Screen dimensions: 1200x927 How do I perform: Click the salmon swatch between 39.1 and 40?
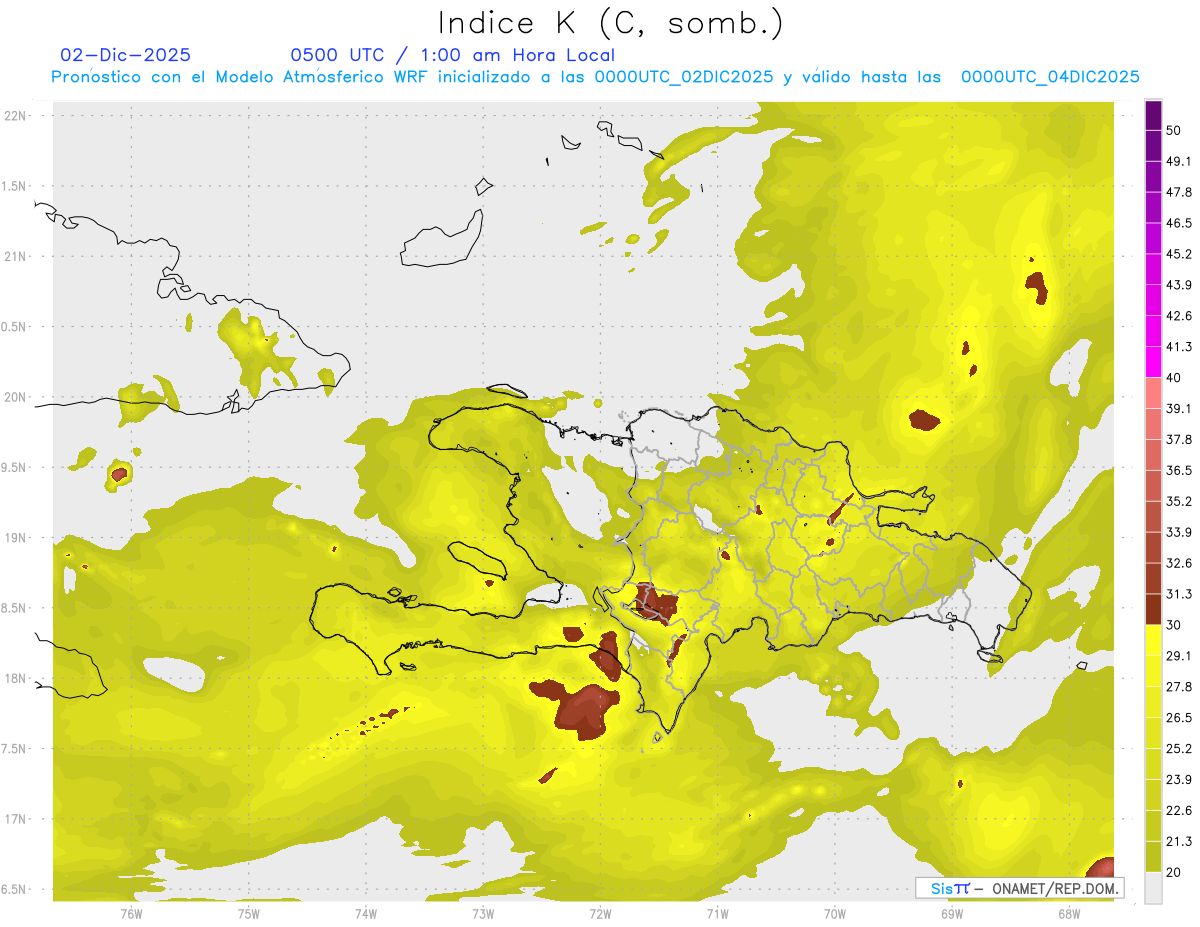click(1153, 393)
